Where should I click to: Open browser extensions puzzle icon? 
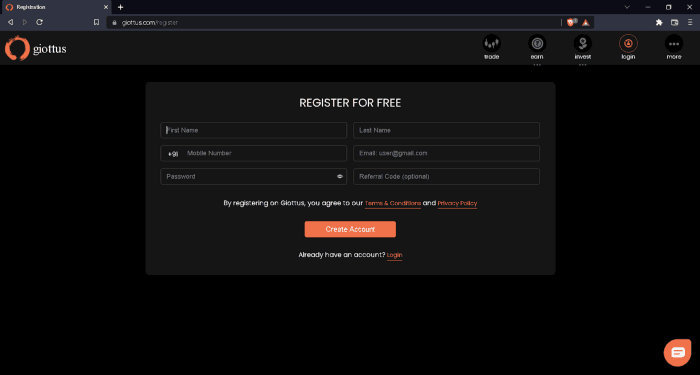point(659,22)
